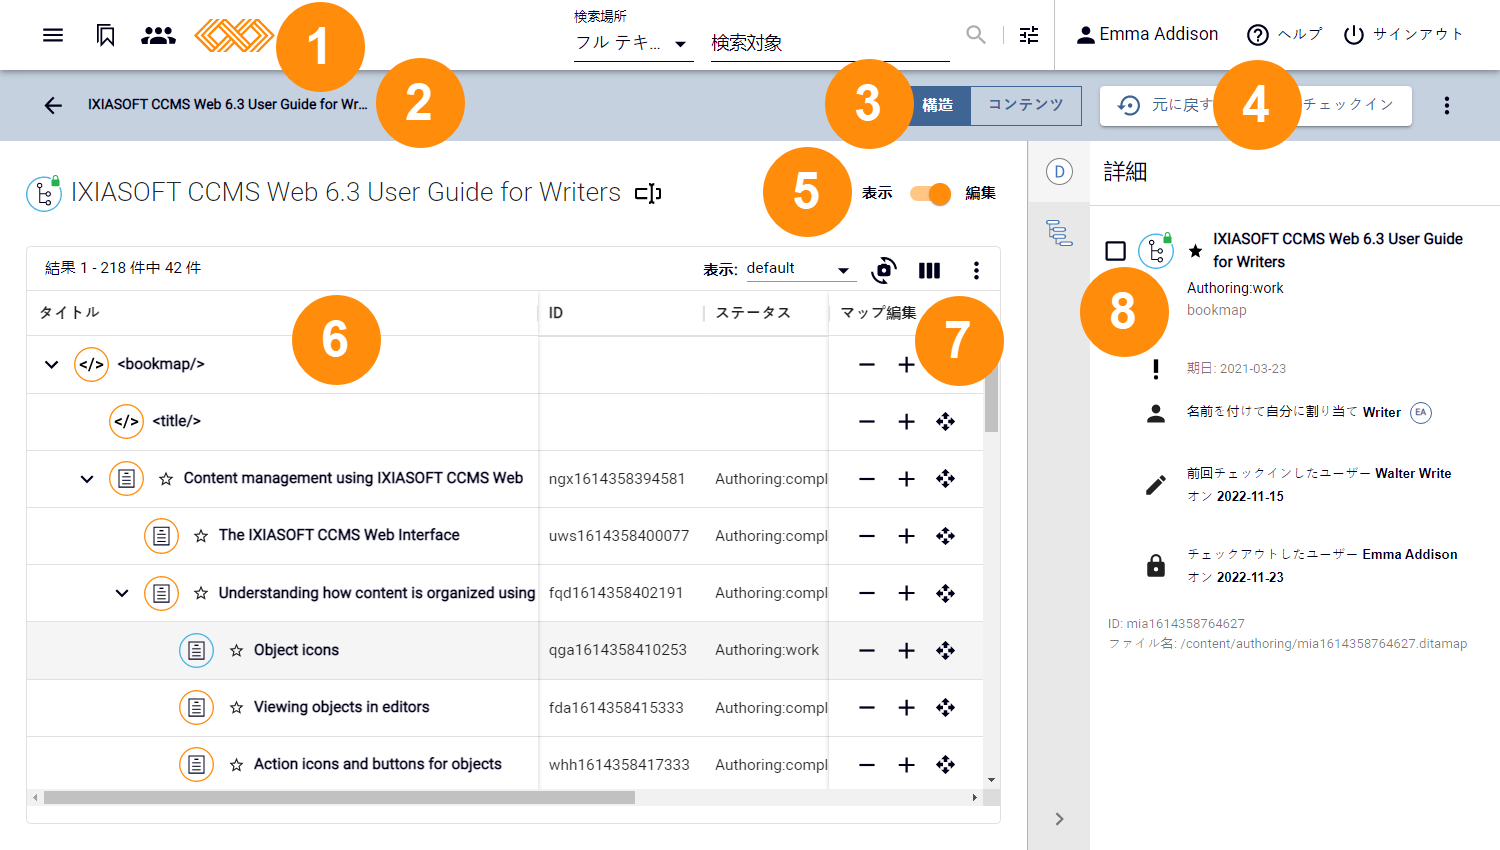Collapse Content management using IXIASOFT CCMS Web
Viewport: 1500px width, 850px height.
coord(87,479)
